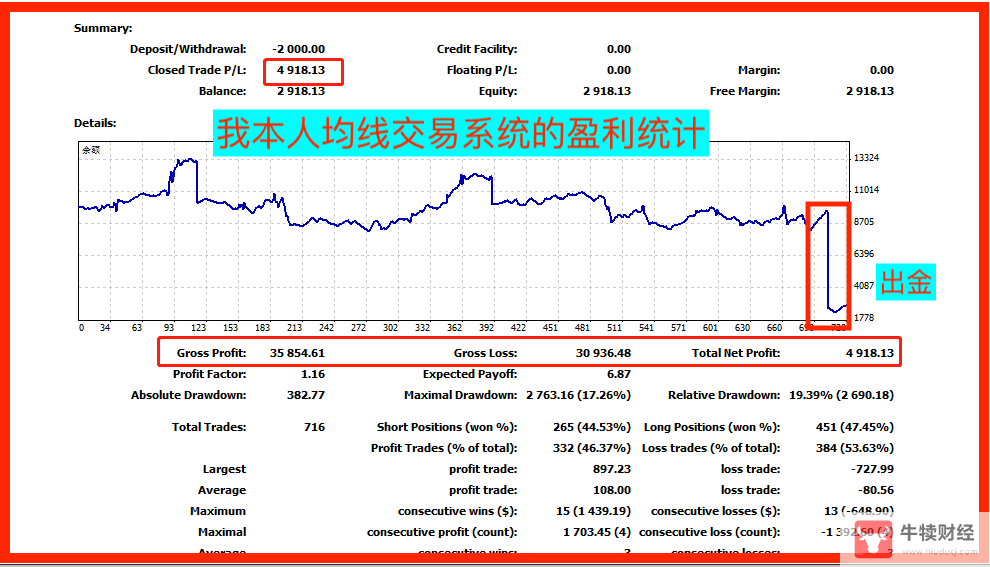The image size is (990, 567).
Task: Click the Profit Factor value 1.16
Action: pyautogui.click(x=313, y=374)
